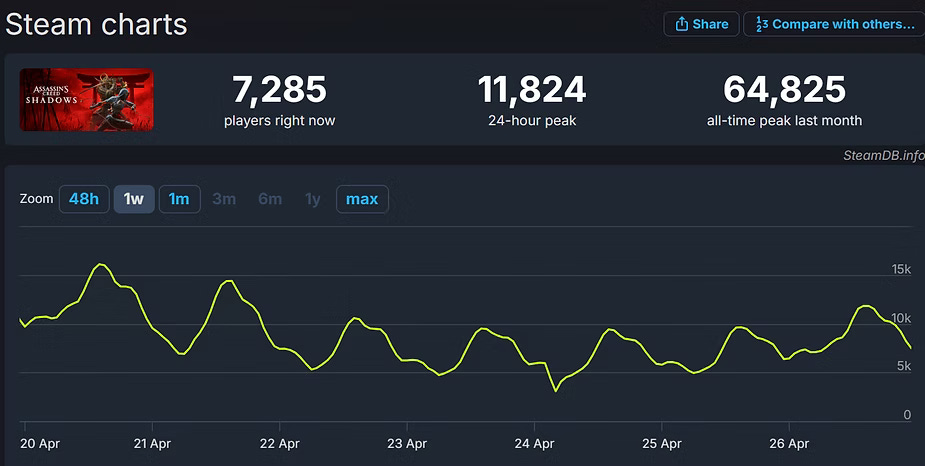
Task: Click the 10k y-axis label
Action: click(x=901, y=319)
